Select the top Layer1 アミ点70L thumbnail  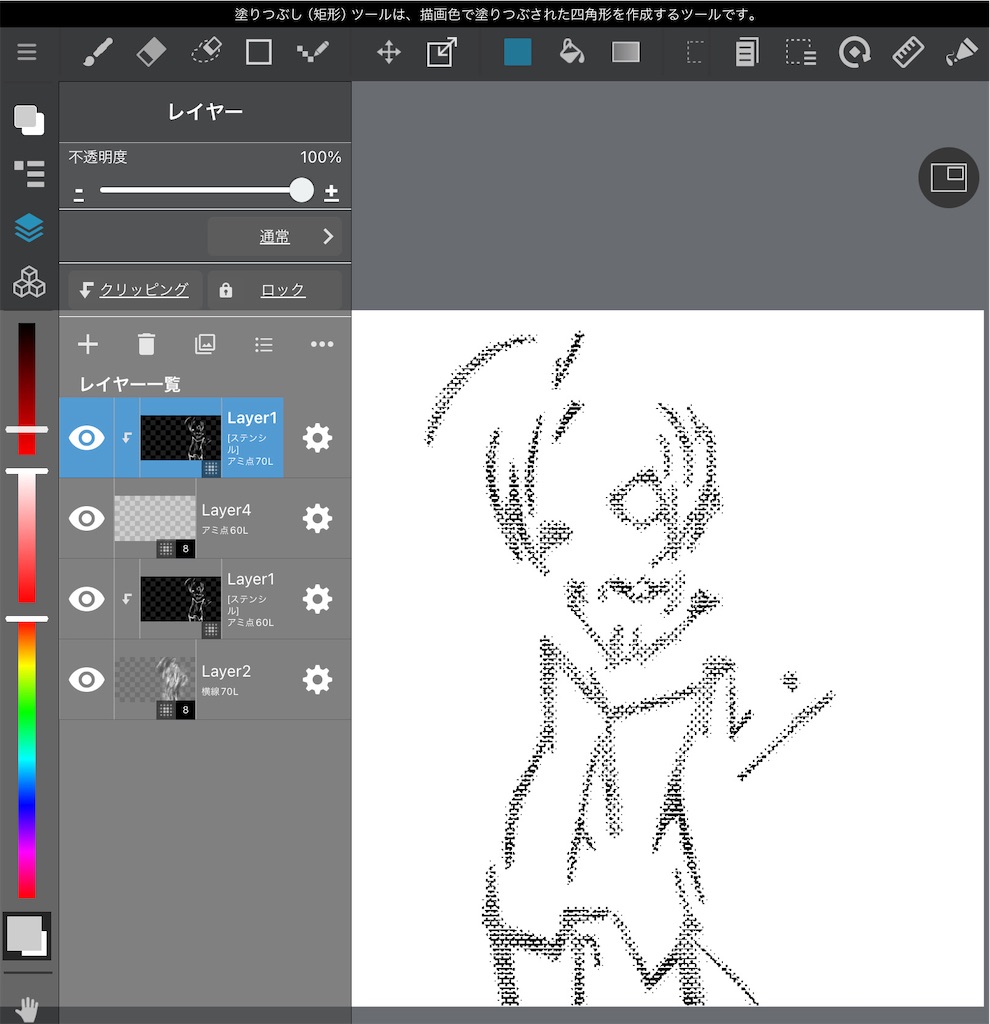click(x=181, y=438)
